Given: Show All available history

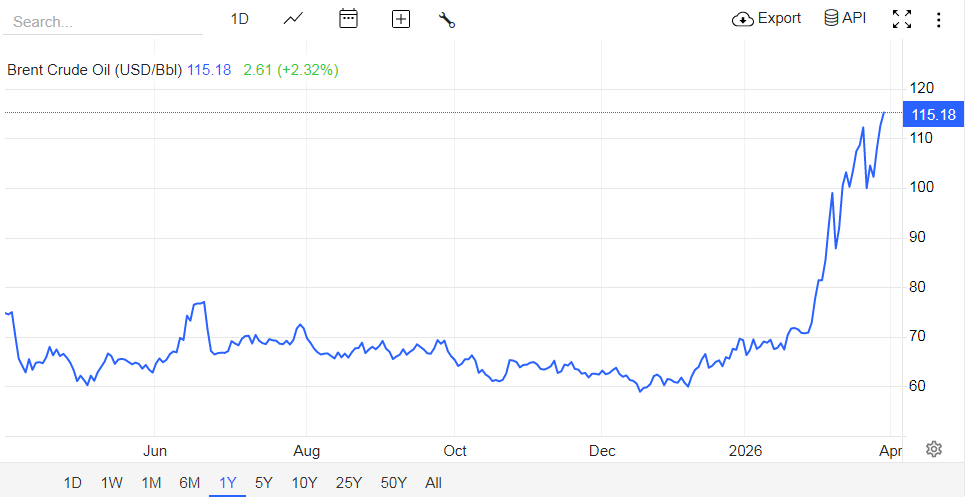Looking at the screenshot, I should (433, 482).
